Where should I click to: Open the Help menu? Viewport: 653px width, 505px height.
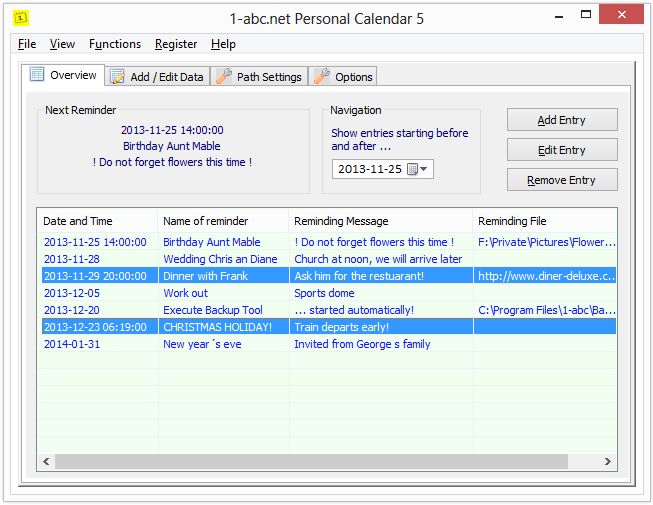223,44
